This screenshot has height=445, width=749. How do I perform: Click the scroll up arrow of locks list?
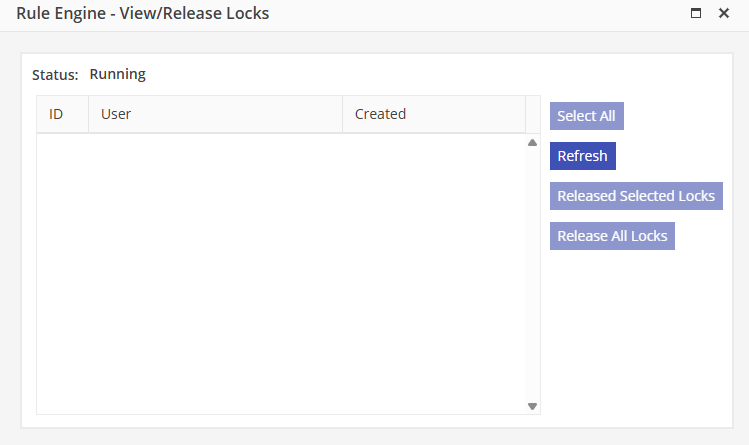[x=532, y=143]
